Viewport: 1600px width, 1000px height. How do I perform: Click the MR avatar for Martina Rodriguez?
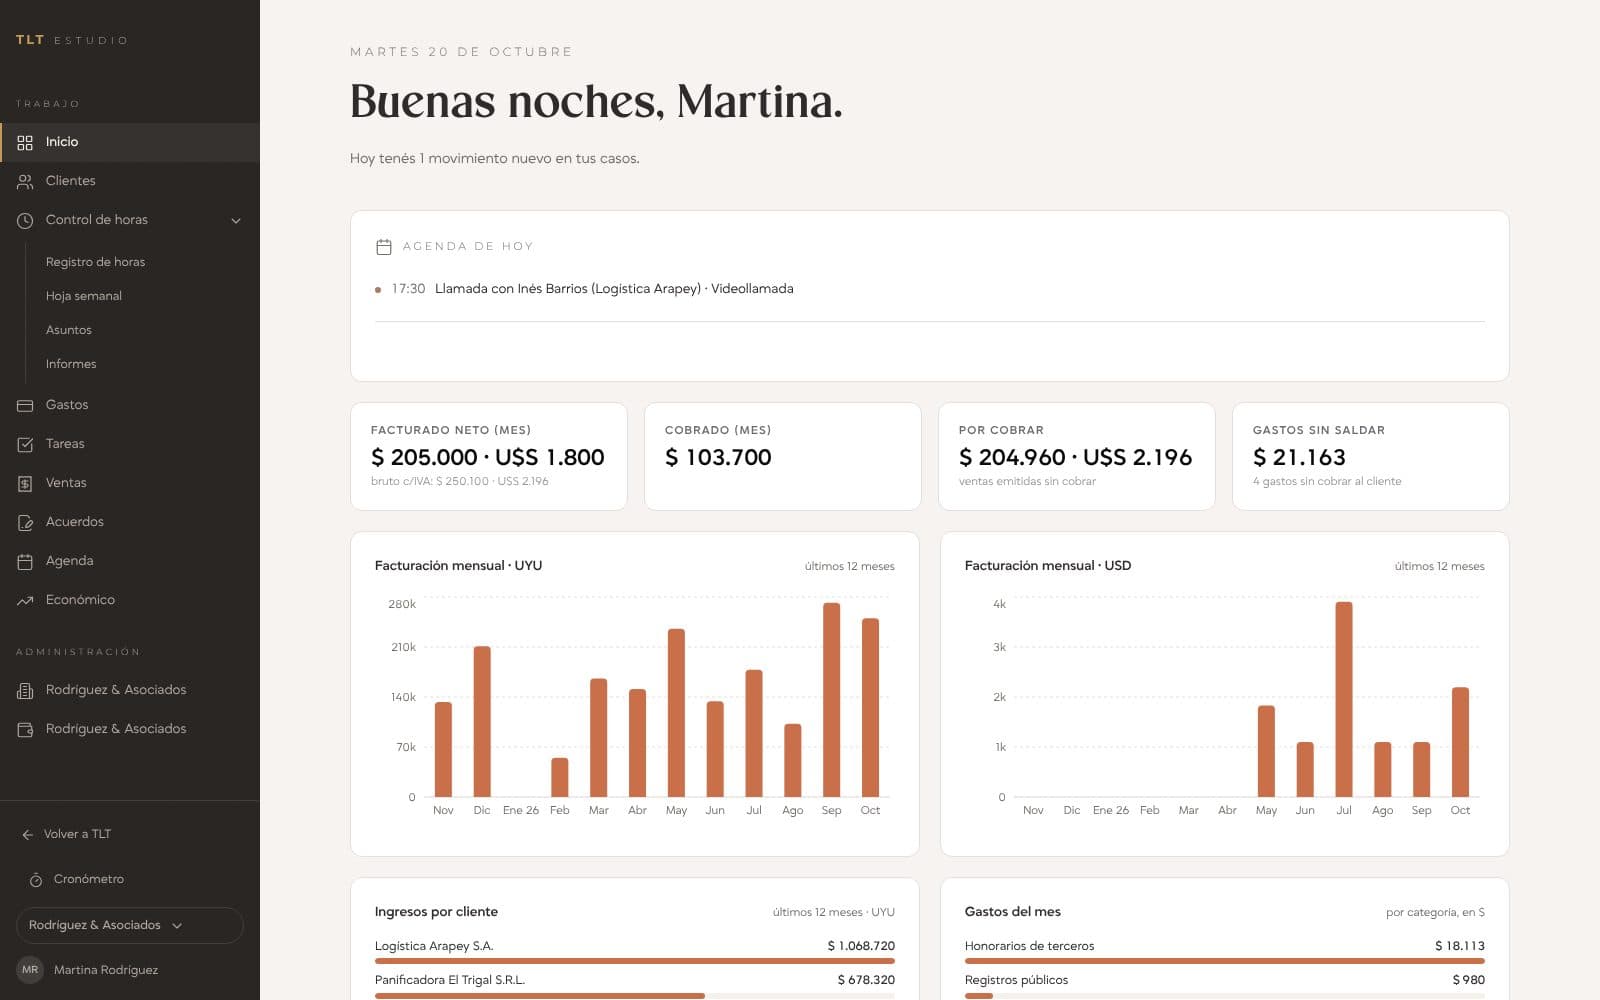[x=30, y=970]
